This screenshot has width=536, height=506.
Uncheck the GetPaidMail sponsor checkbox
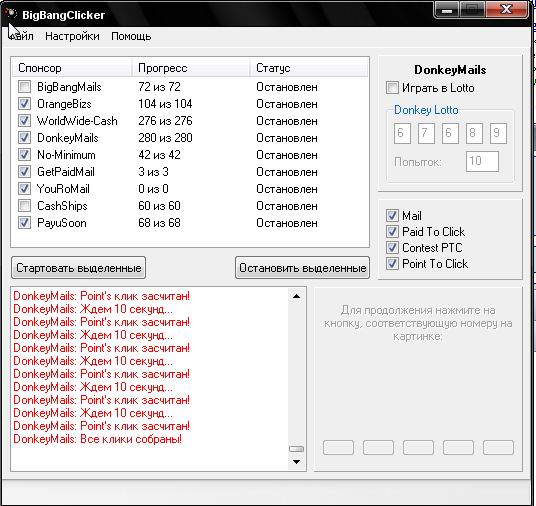click(x=24, y=171)
